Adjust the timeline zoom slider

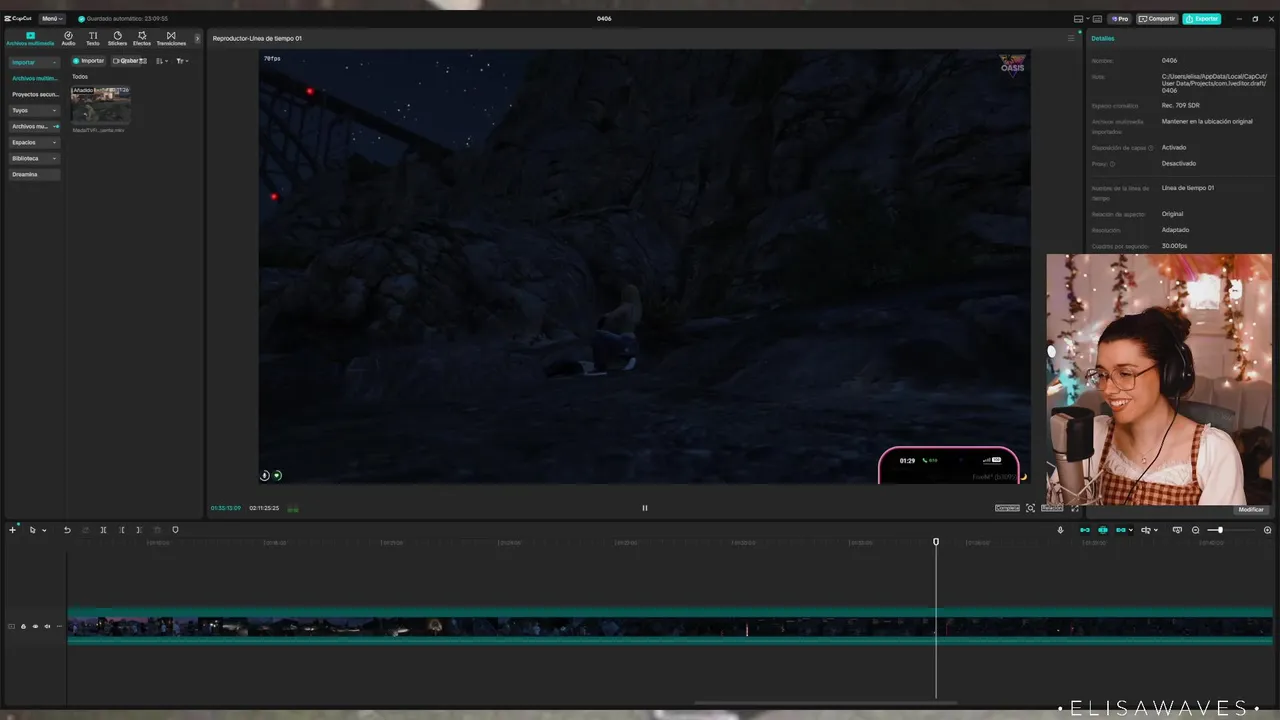pyautogui.click(x=1219, y=530)
